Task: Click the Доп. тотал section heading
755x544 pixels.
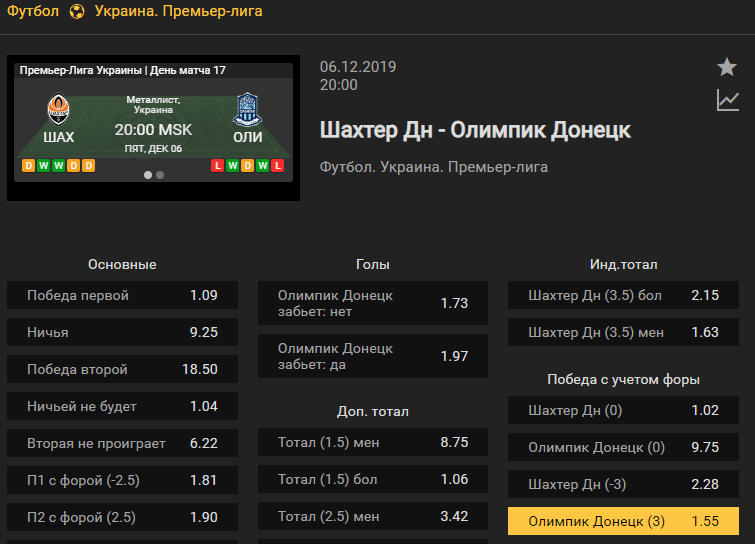Action: (373, 411)
